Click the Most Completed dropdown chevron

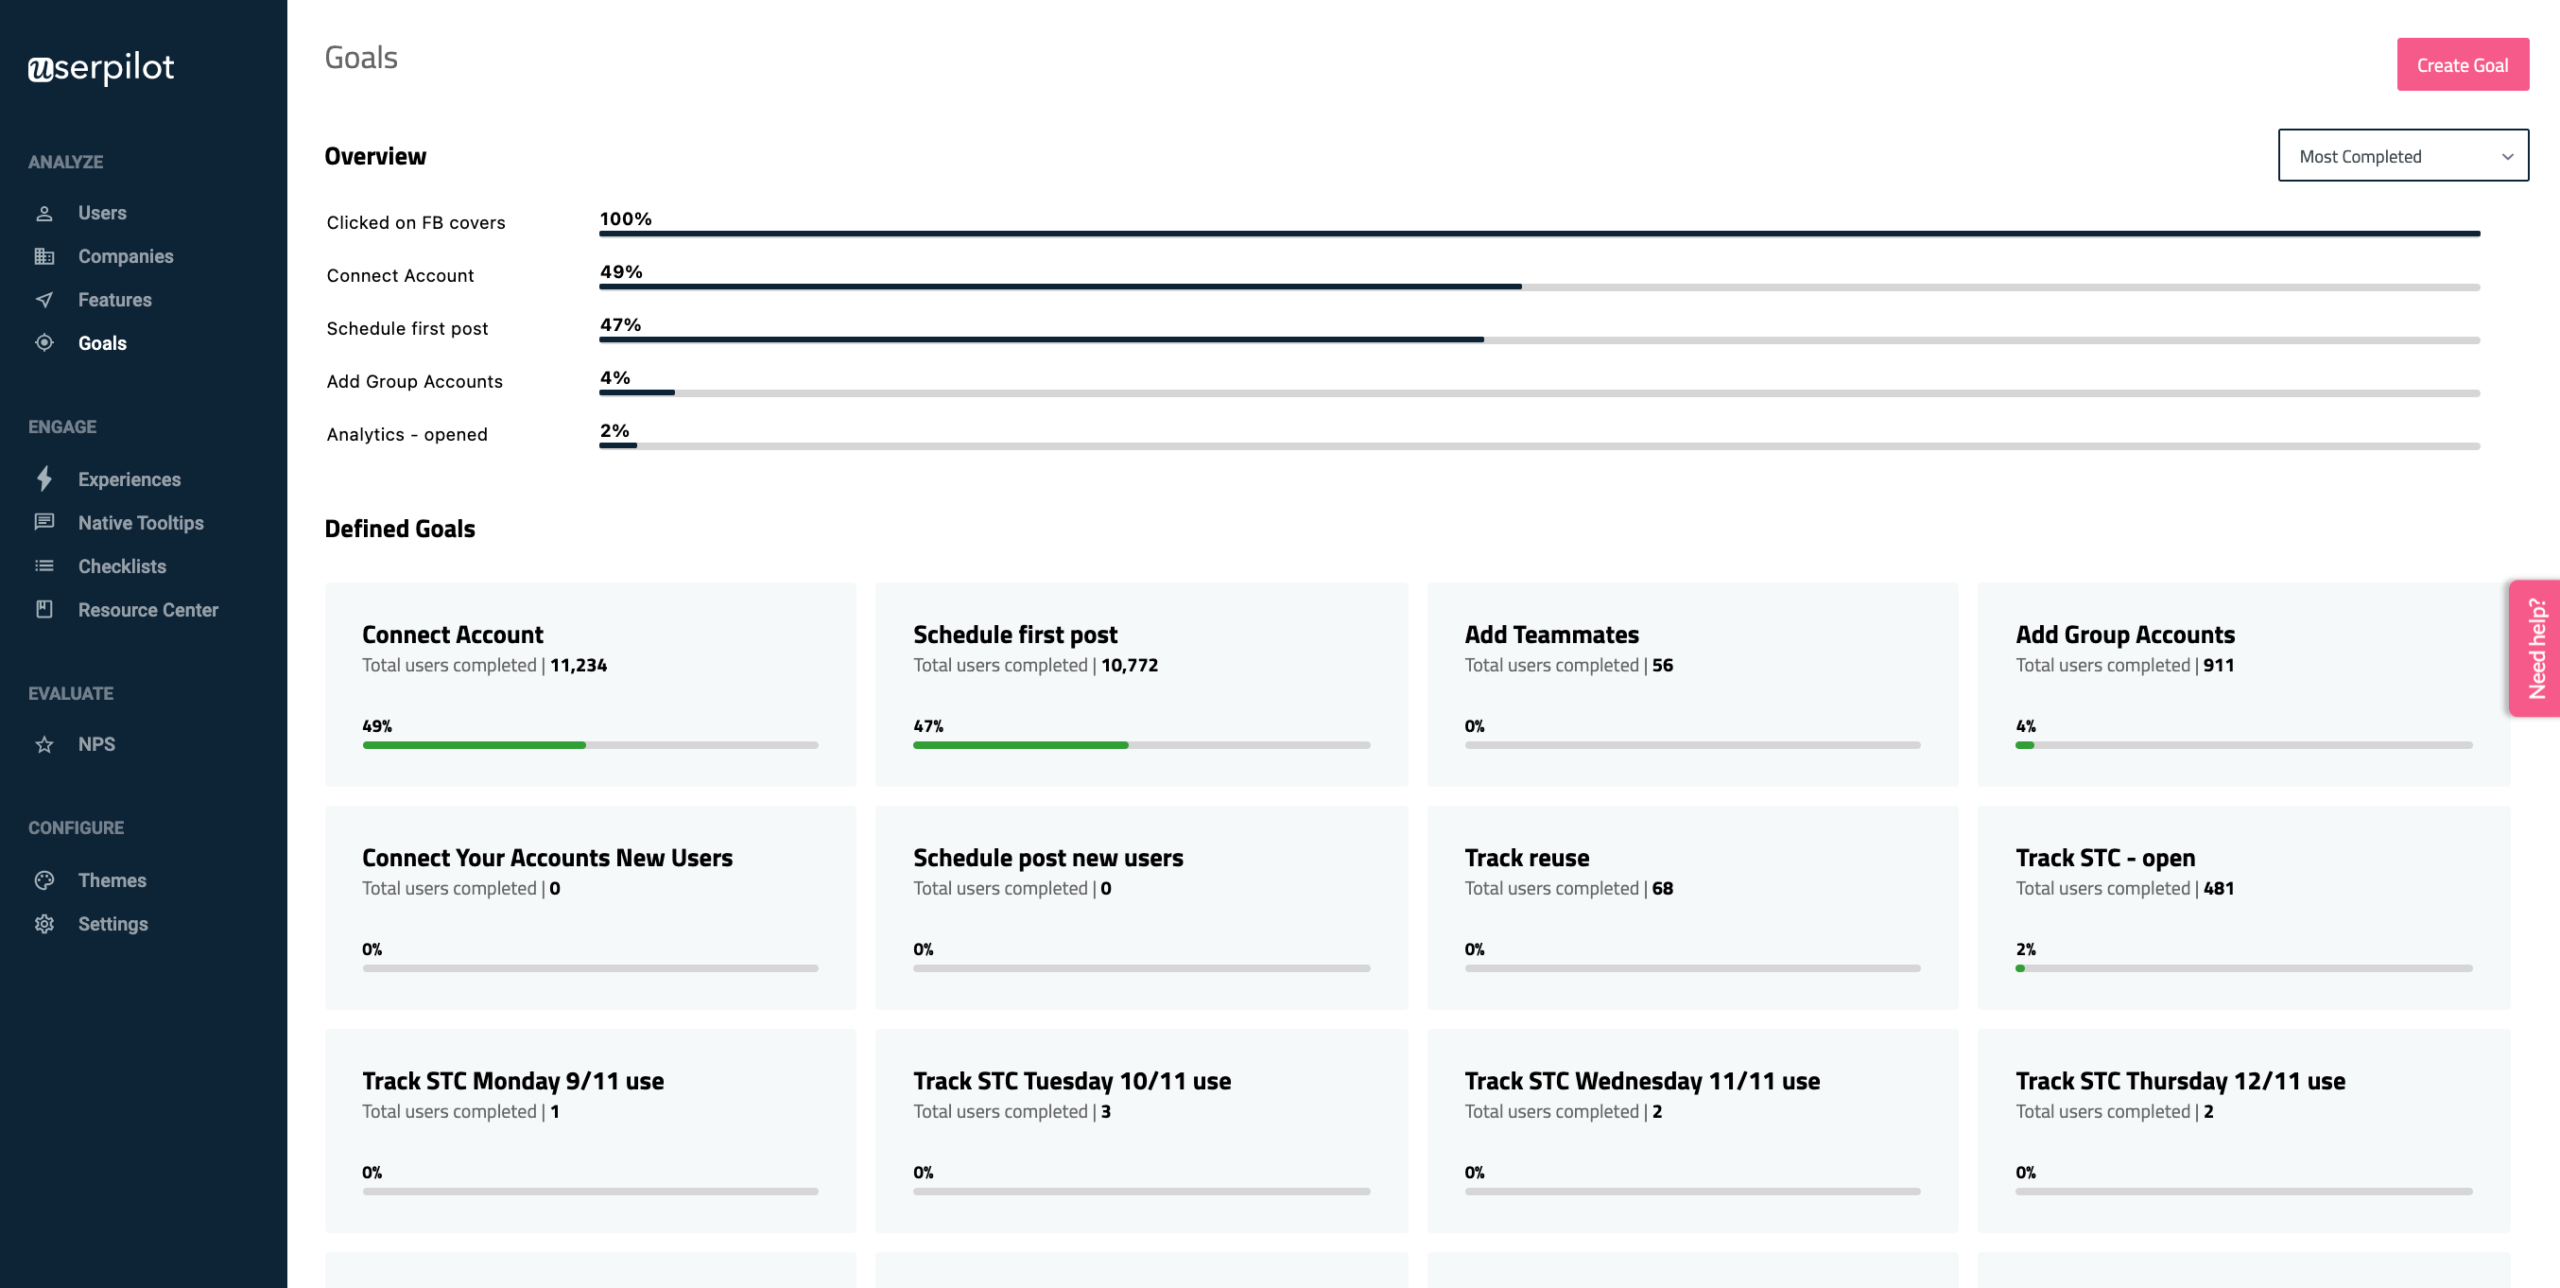[x=2507, y=157]
